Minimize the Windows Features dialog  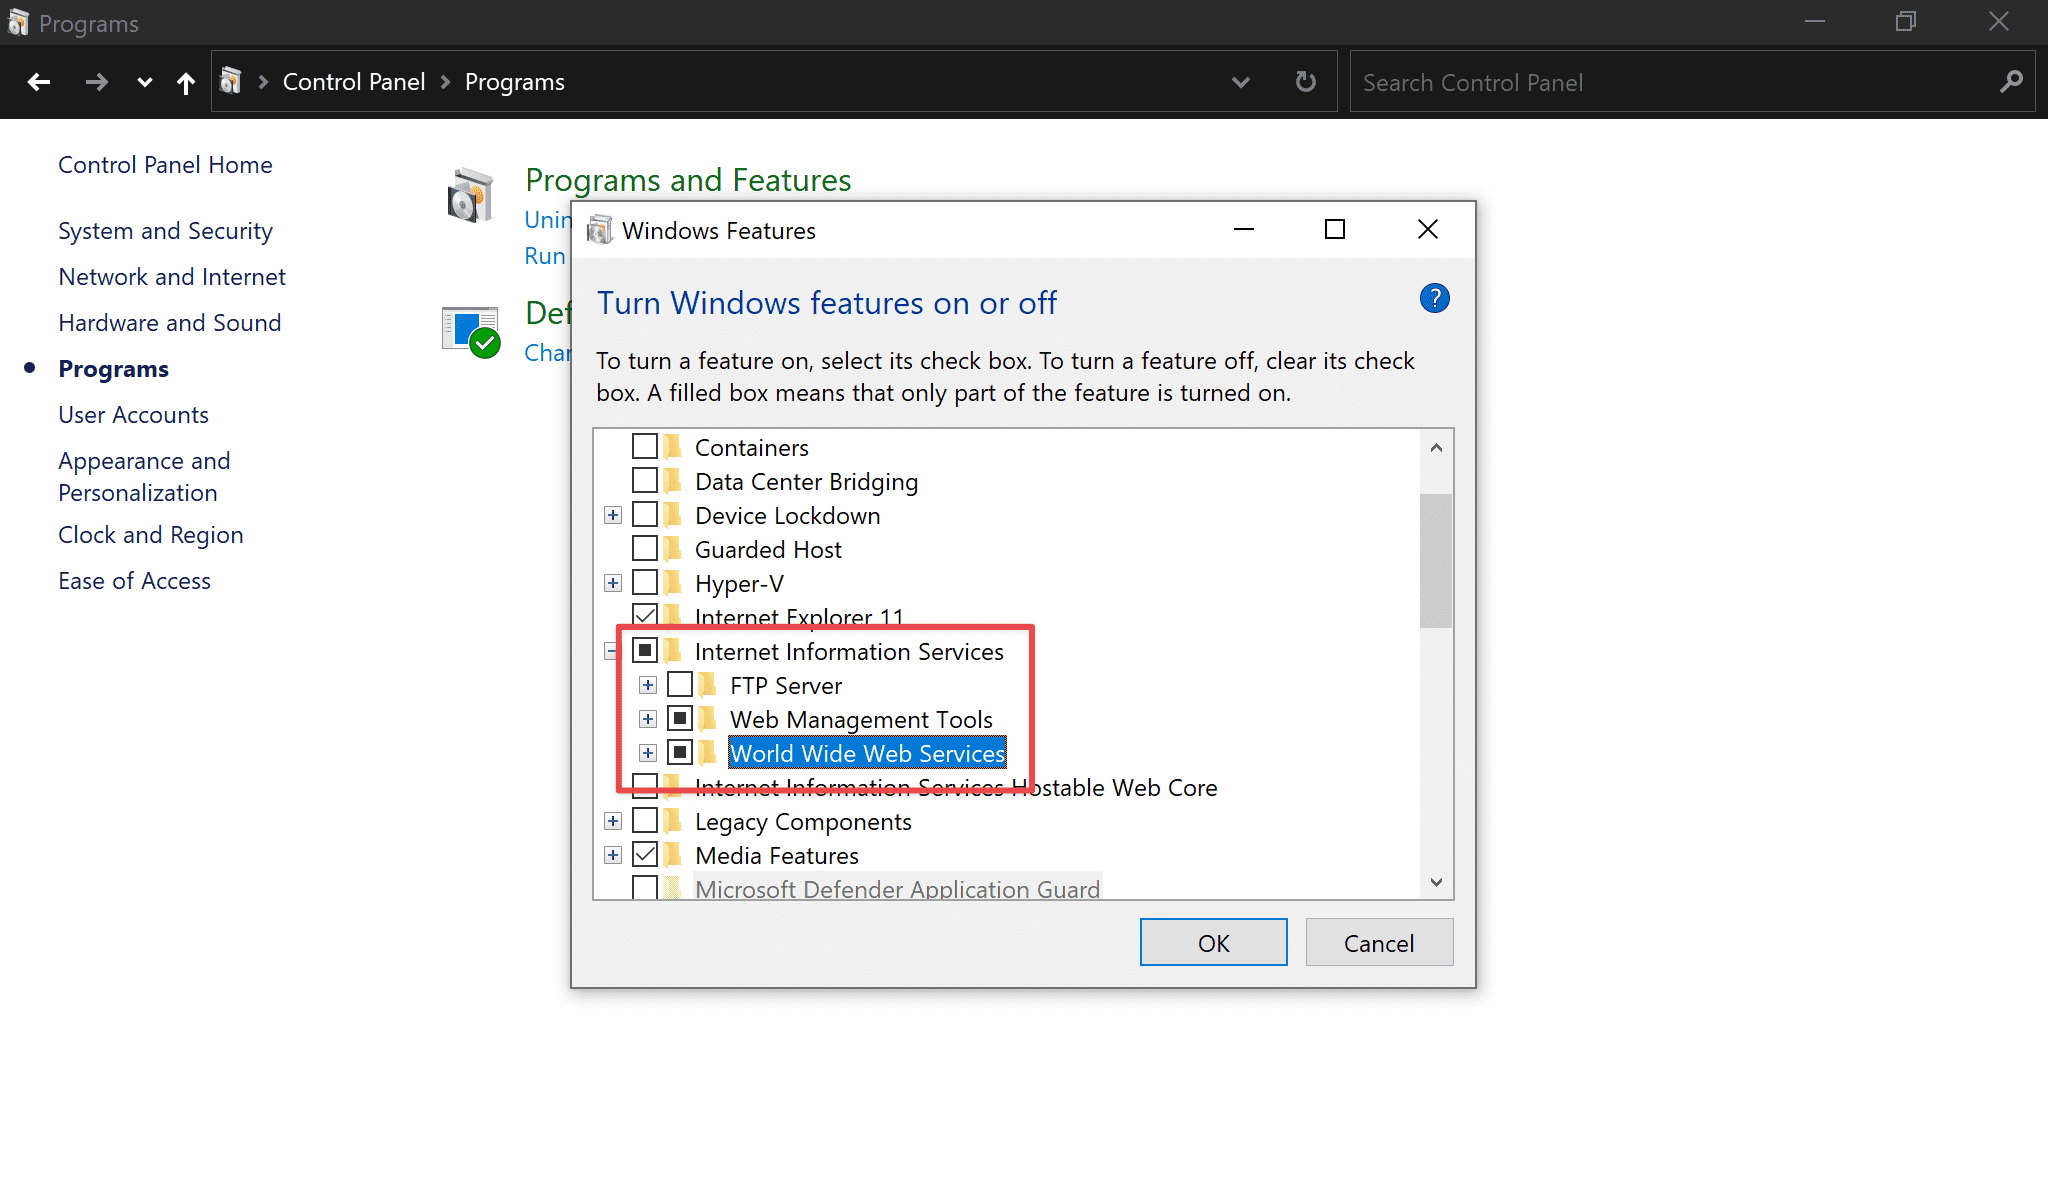1244,230
